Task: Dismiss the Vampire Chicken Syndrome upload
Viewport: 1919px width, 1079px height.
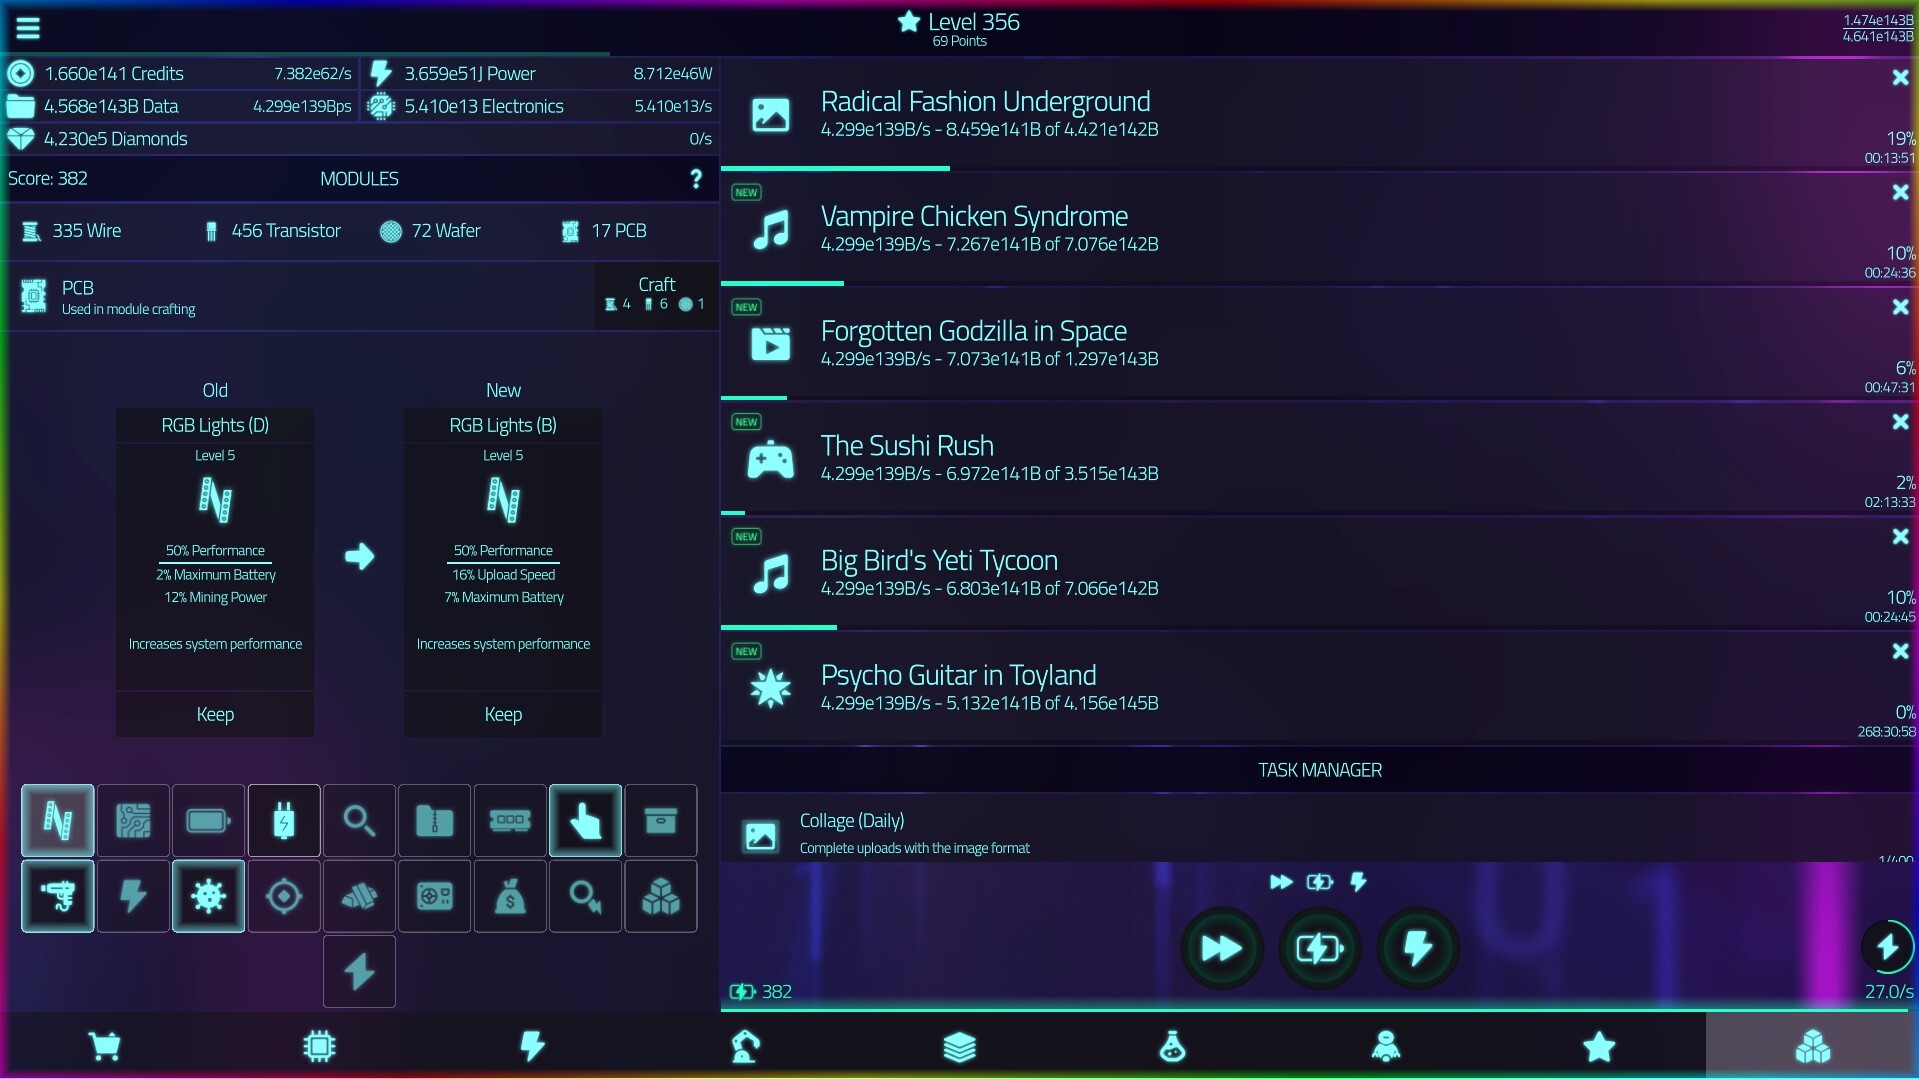Action: click(x=1901, y=192)
